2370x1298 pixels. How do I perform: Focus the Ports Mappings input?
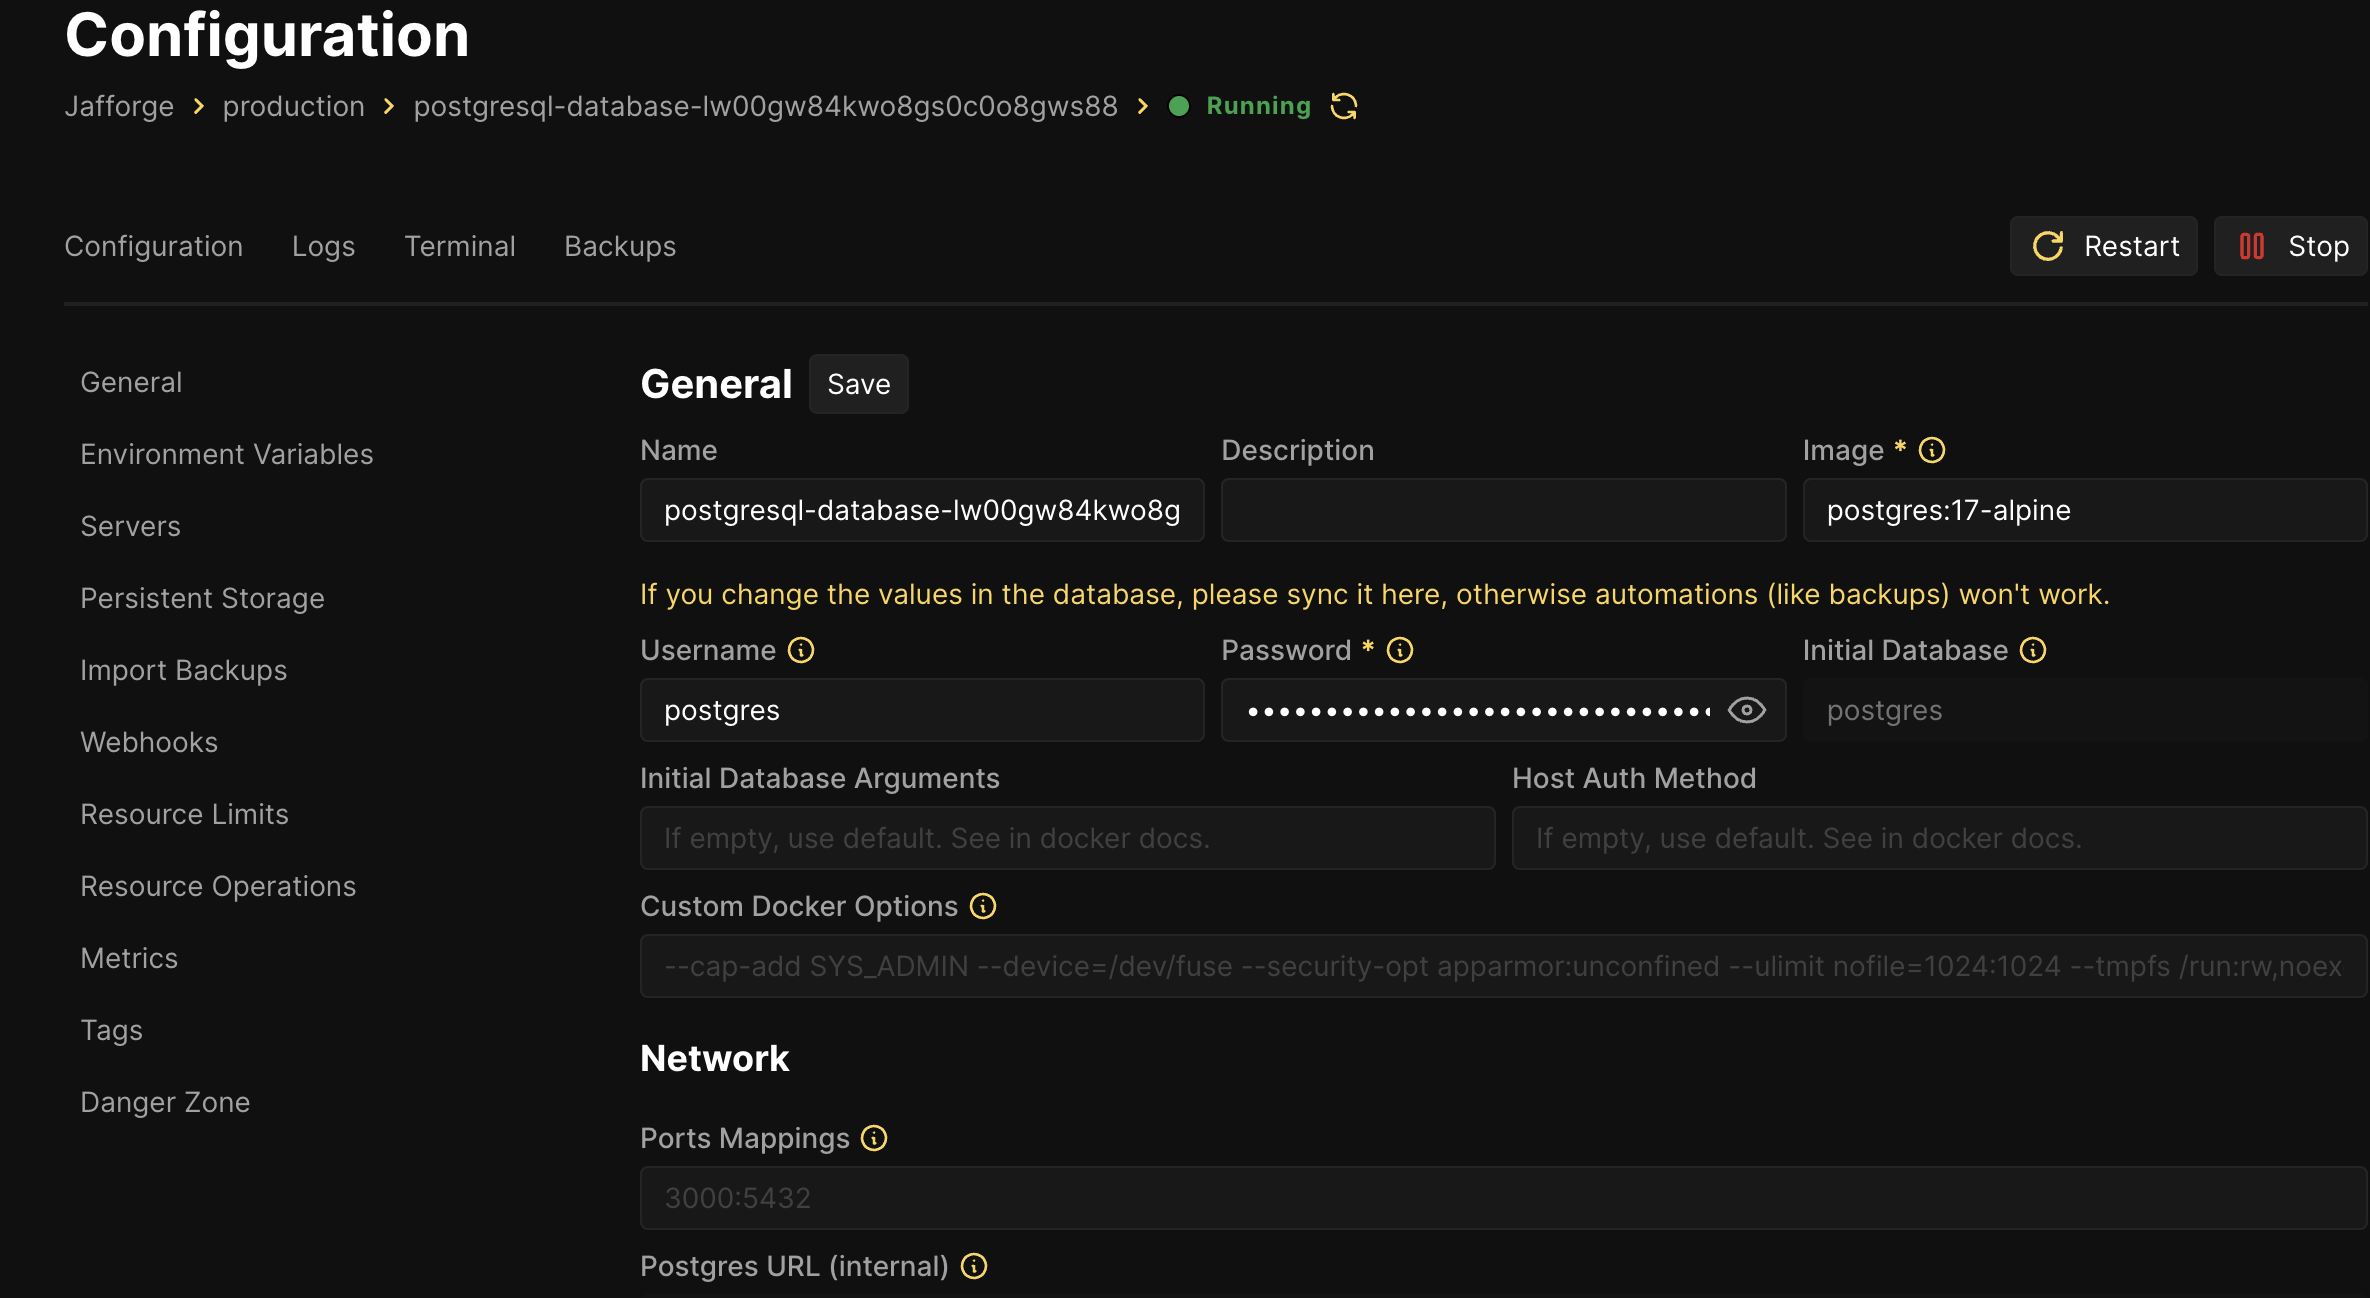click(1504, 1198)
